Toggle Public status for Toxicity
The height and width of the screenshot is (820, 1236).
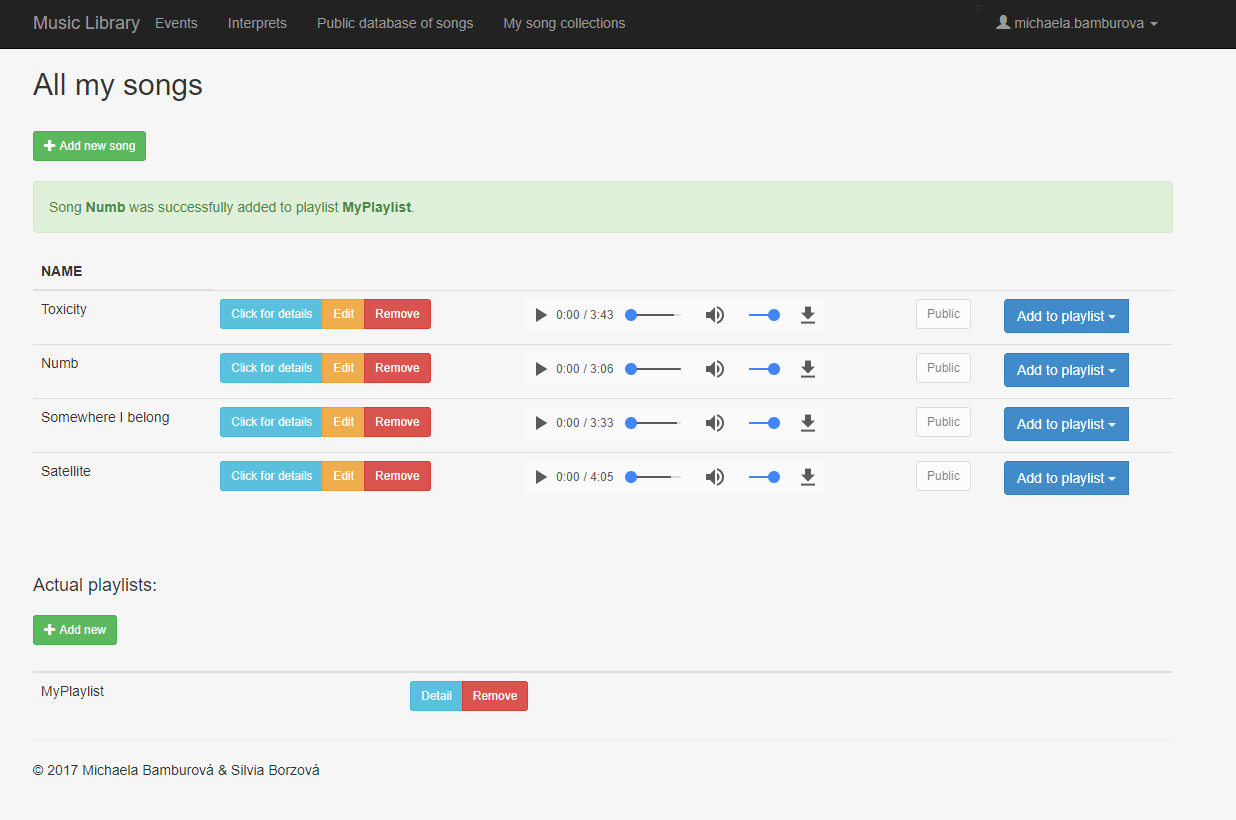[943, 314]
